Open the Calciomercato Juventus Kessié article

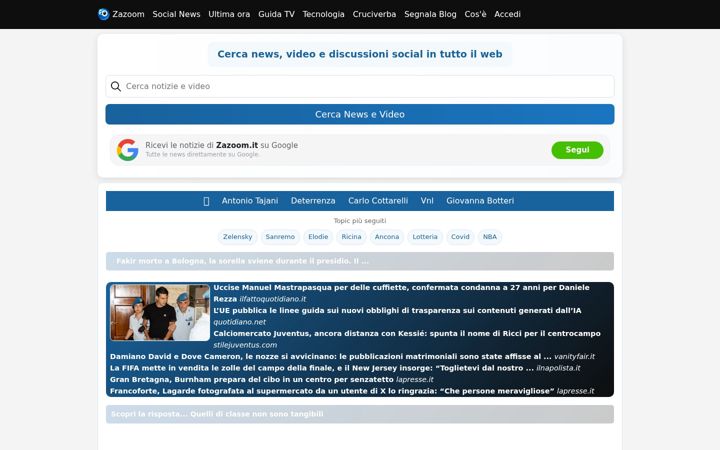pos(407,334)
